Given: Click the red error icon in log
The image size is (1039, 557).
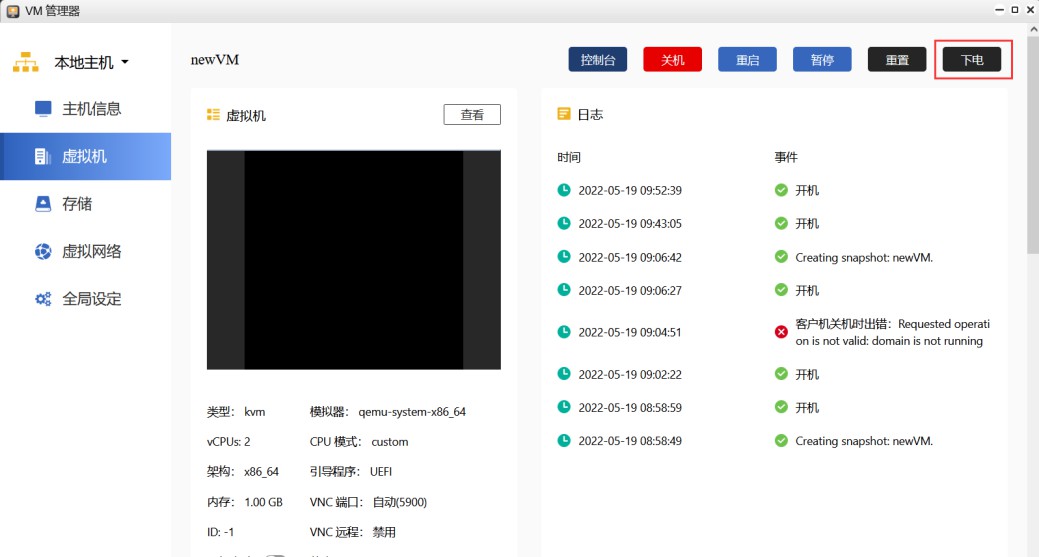Looking at the screenshot, I should (x=781, y=332).
